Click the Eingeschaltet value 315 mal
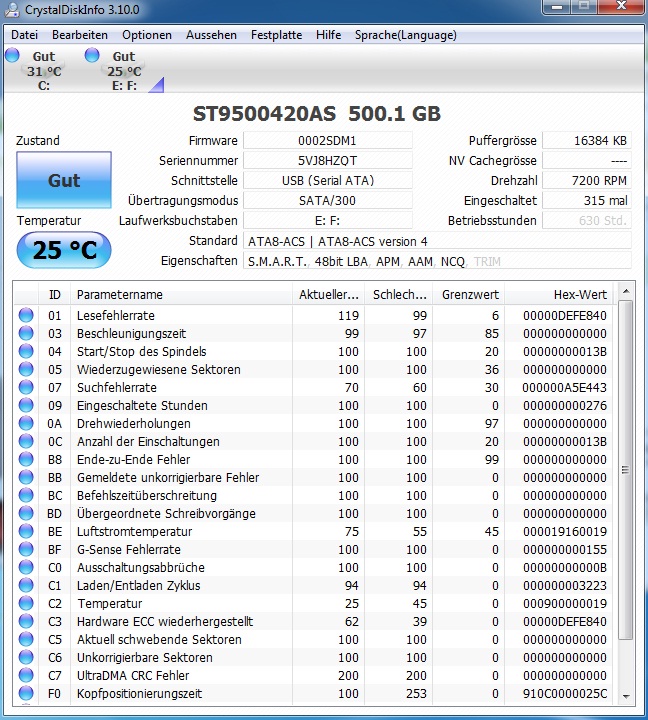648x720 pixels. point(586,201)
